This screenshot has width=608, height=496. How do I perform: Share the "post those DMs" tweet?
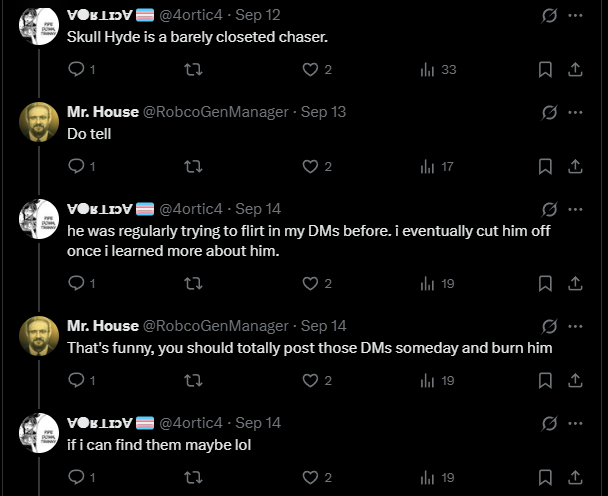576,380
